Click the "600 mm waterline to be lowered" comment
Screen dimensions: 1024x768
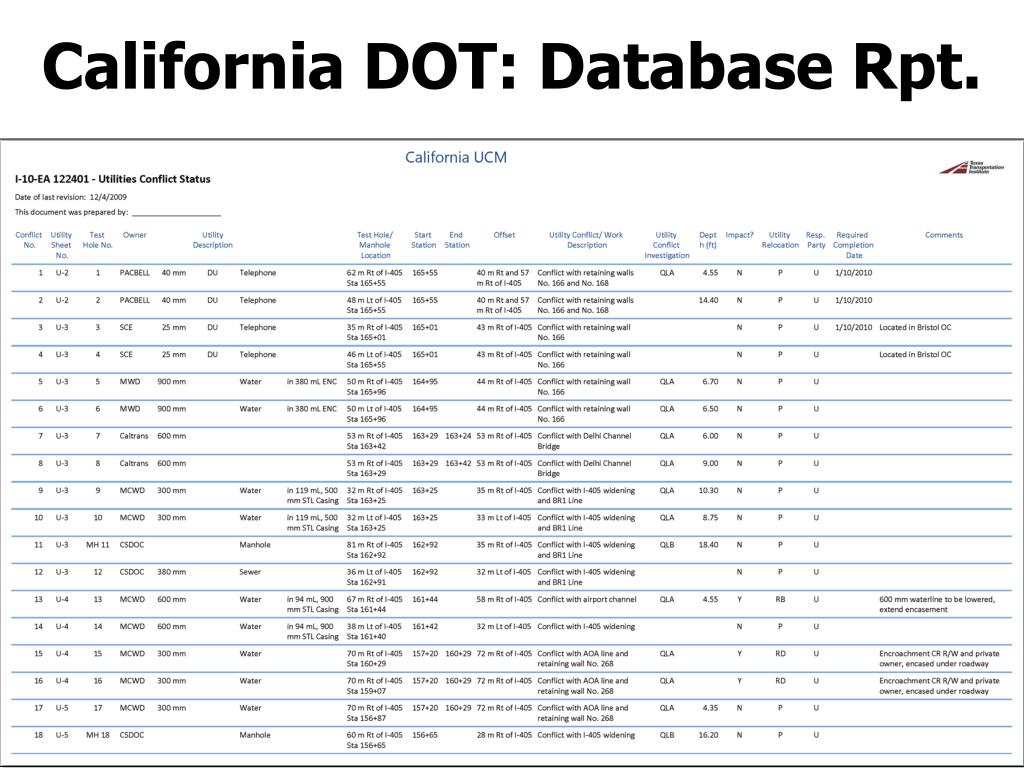936,605
